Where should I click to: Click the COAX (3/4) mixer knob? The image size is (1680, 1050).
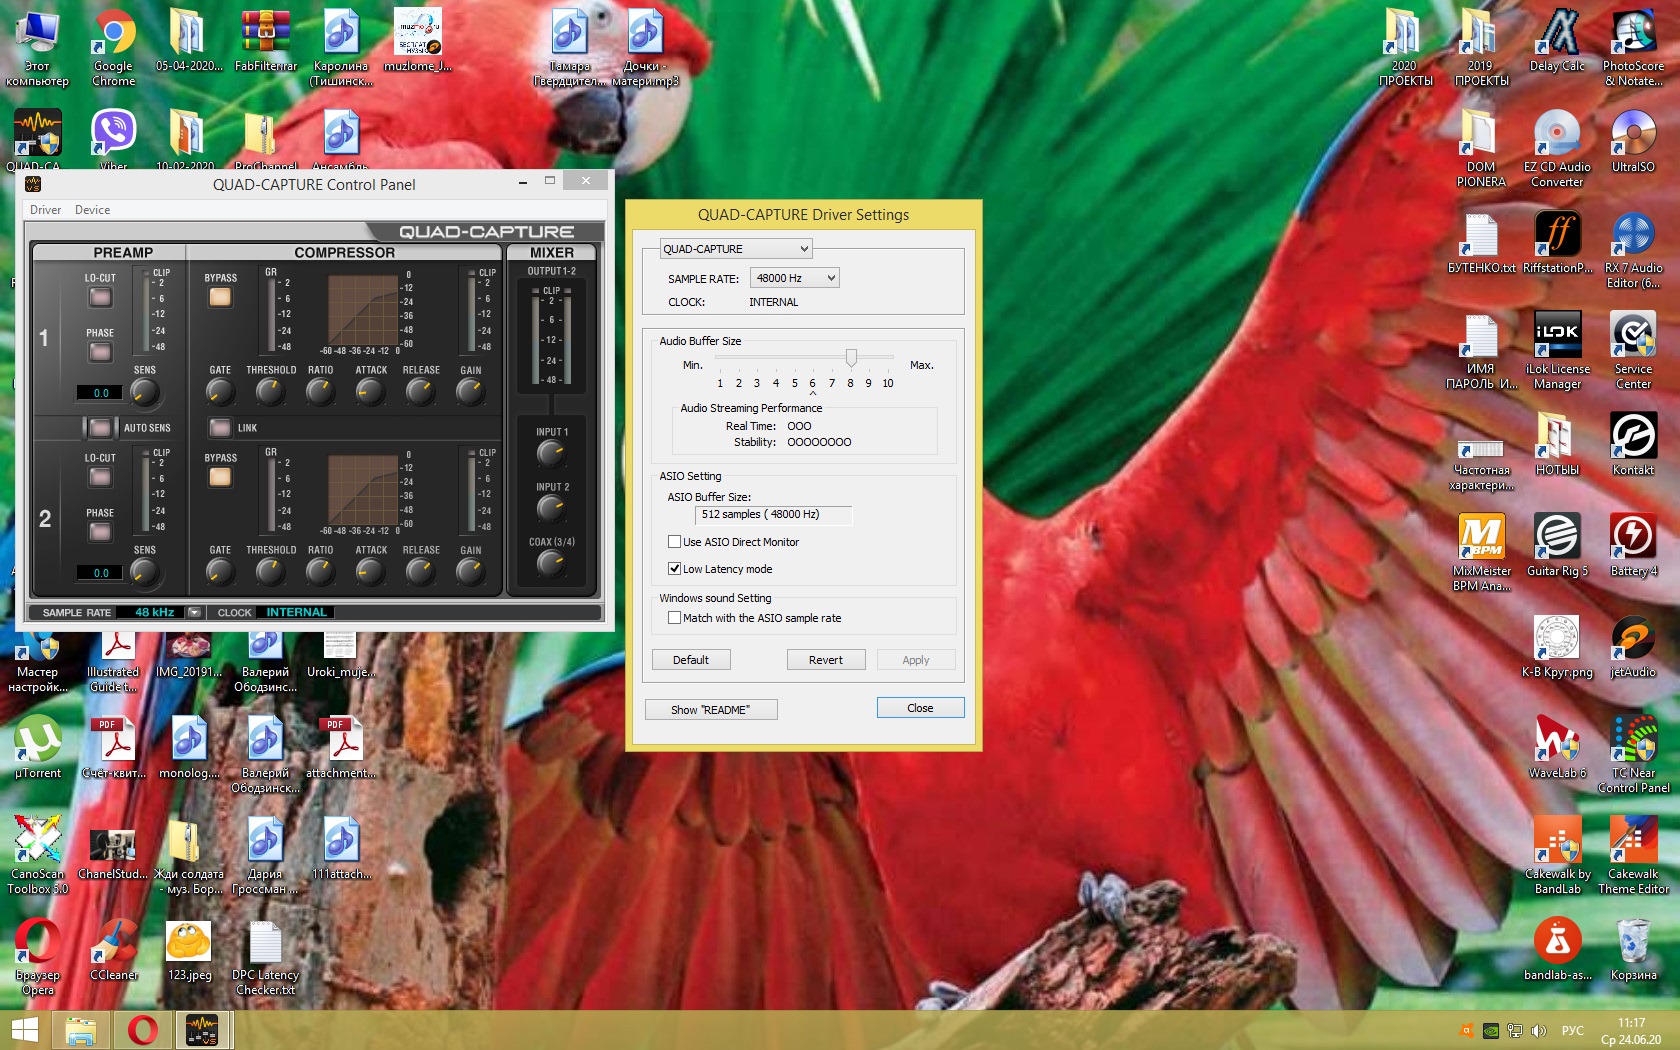tap(551, 564)
